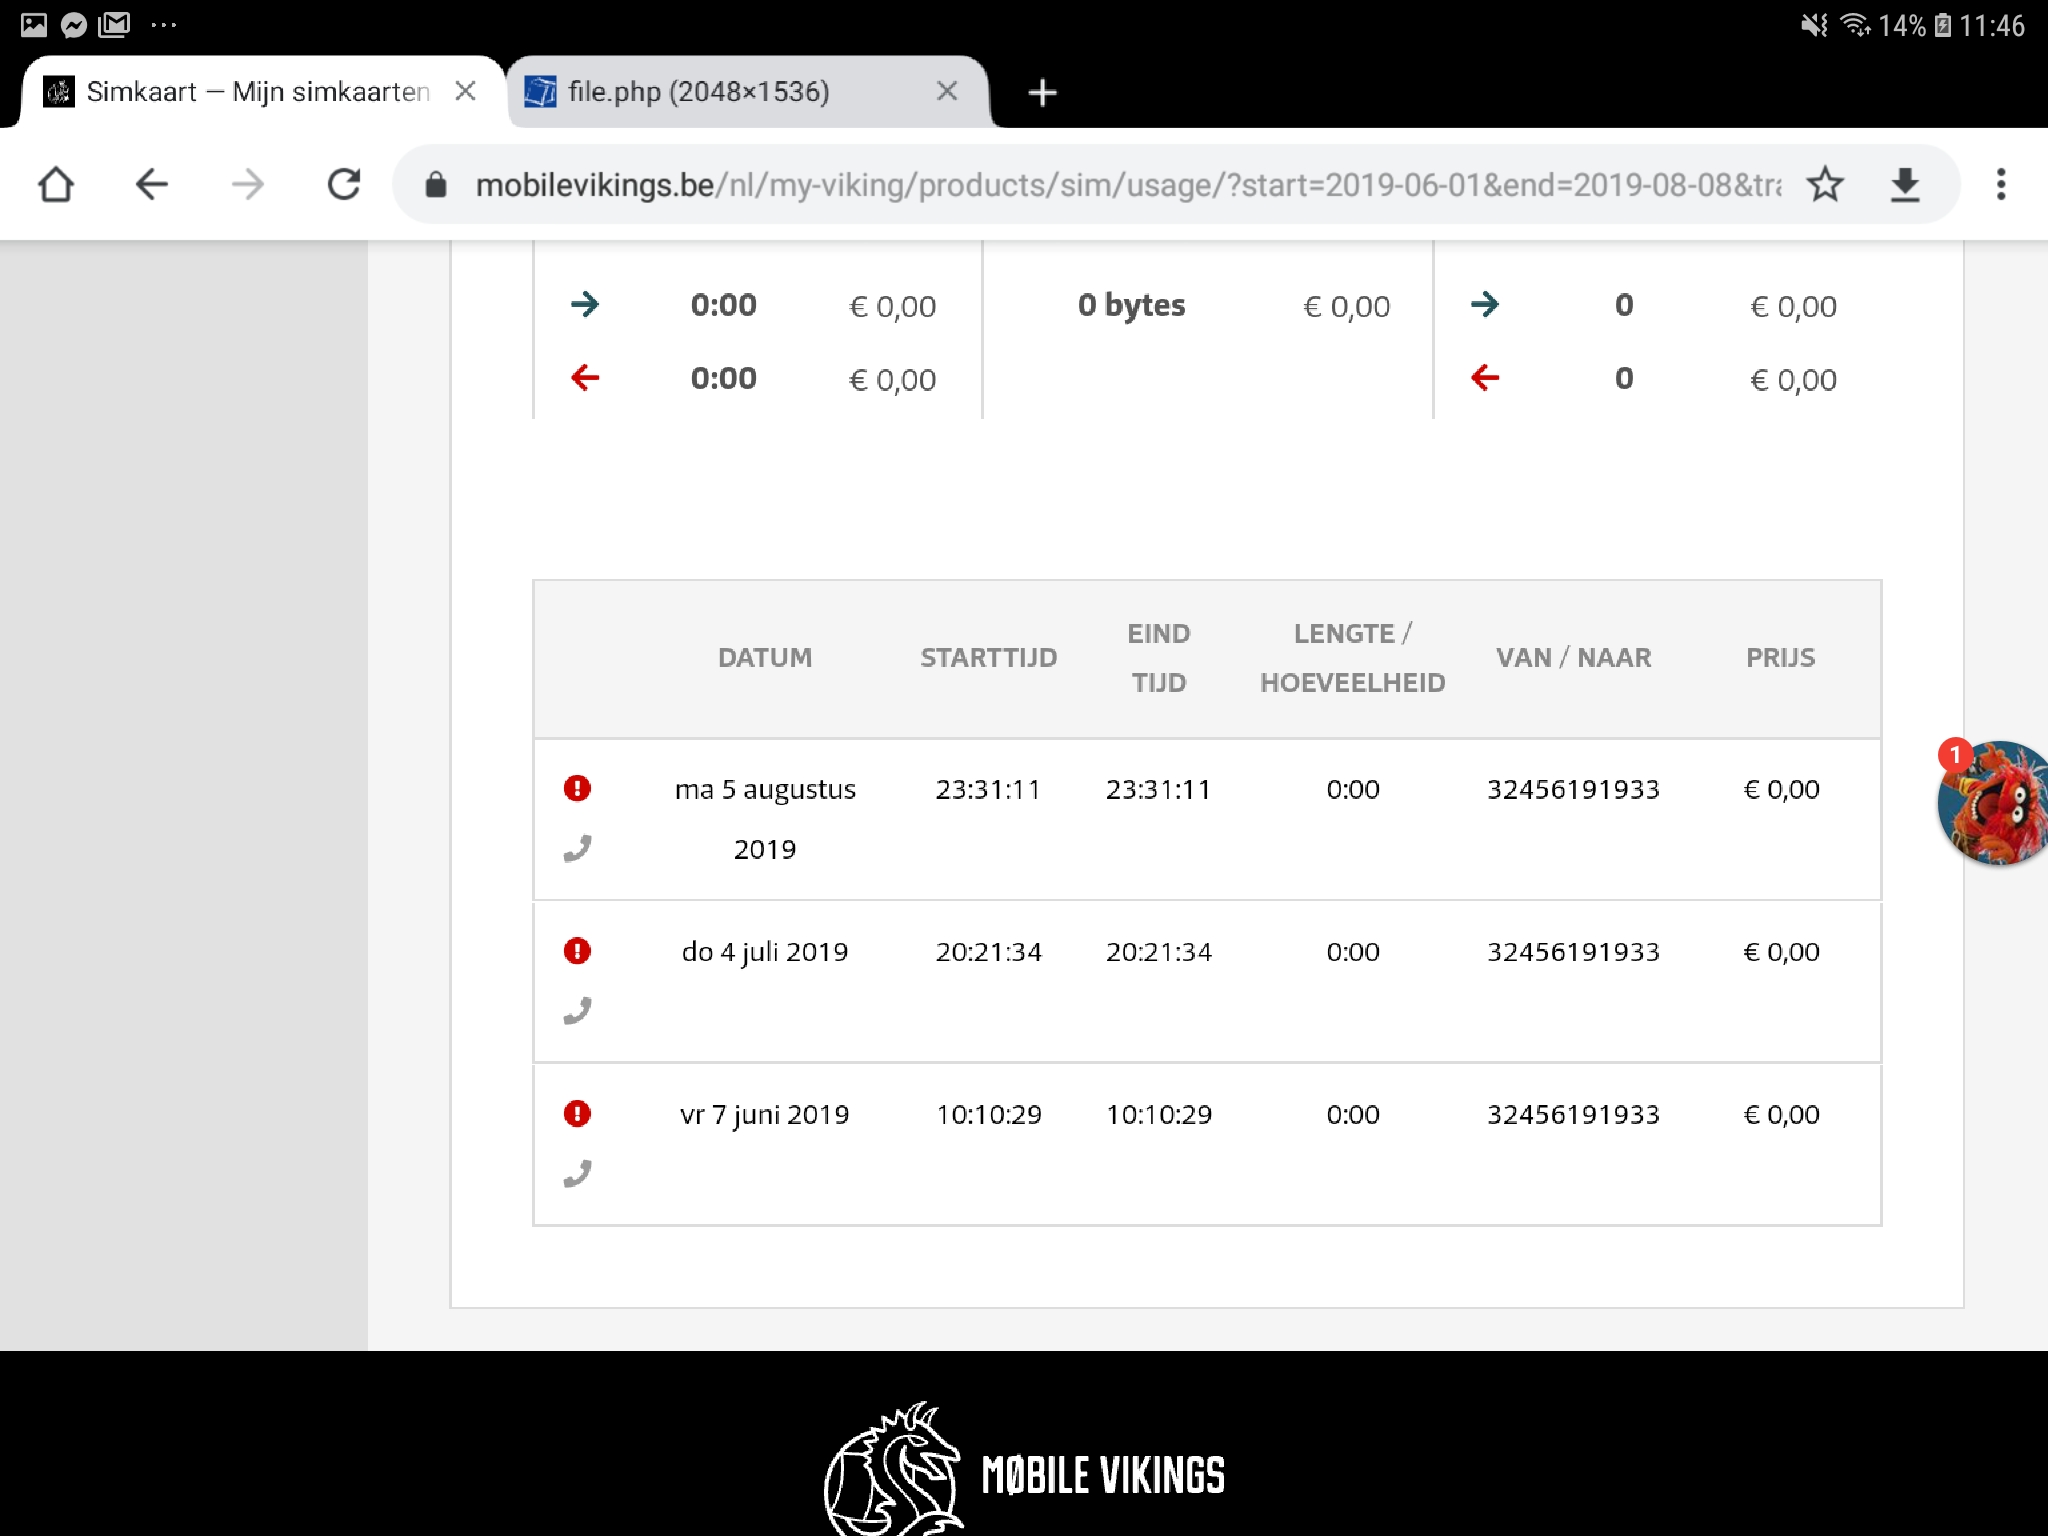This screenshot has height=1536, width=2048.
Task: Close the Simkaart tab
Action: click(x=465, y=92)
